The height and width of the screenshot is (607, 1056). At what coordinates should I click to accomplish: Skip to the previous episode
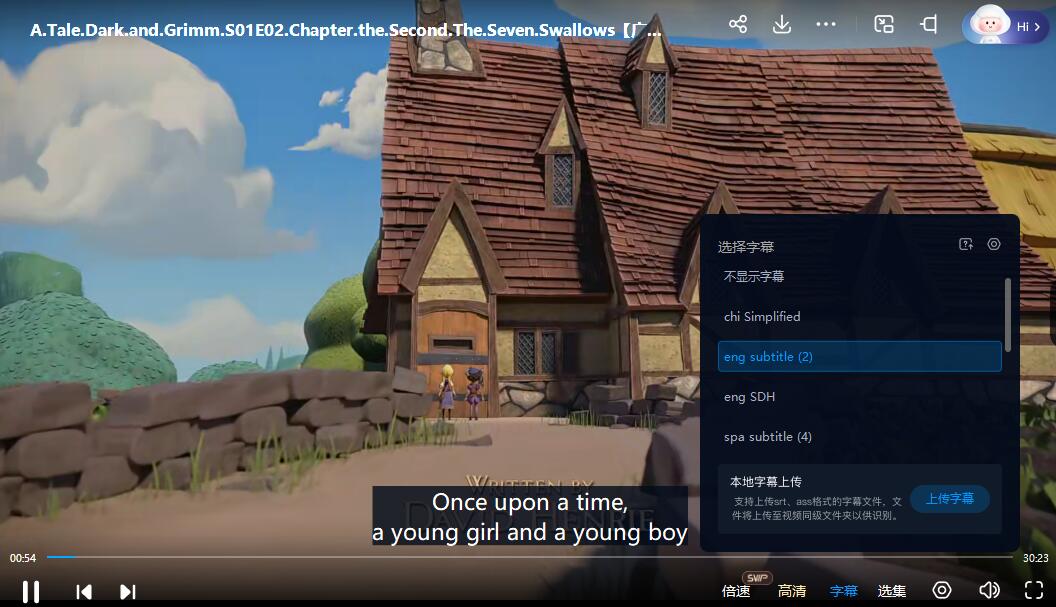(x=84, y=592)
